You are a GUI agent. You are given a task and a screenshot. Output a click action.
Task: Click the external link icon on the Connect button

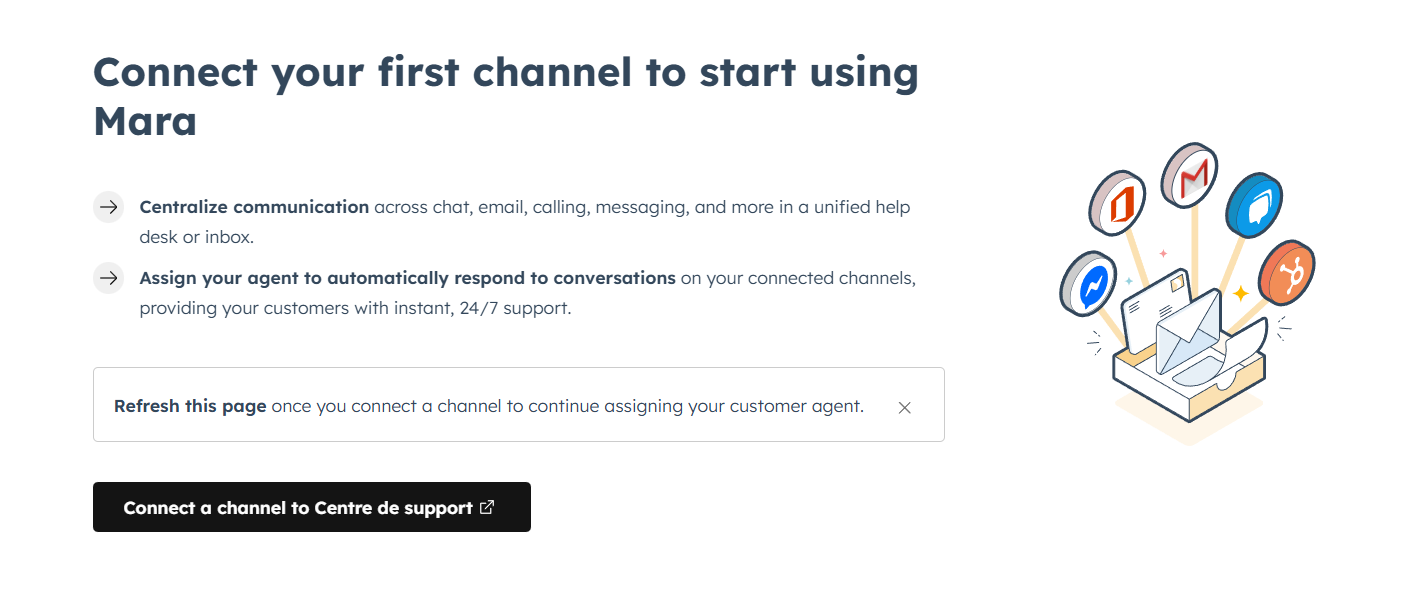487,507
